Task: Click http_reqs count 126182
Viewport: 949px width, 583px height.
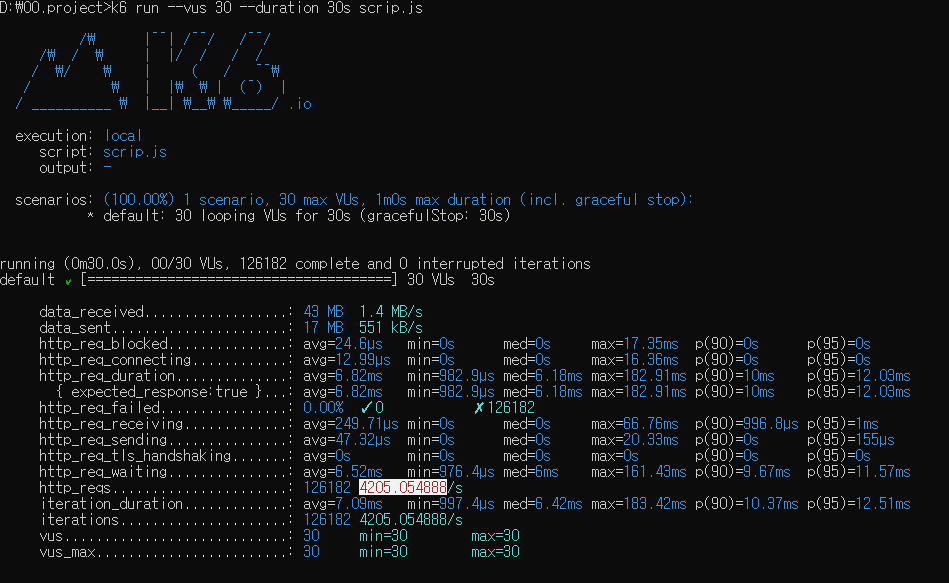Action: pyautogui.click(x=327, y=488)
